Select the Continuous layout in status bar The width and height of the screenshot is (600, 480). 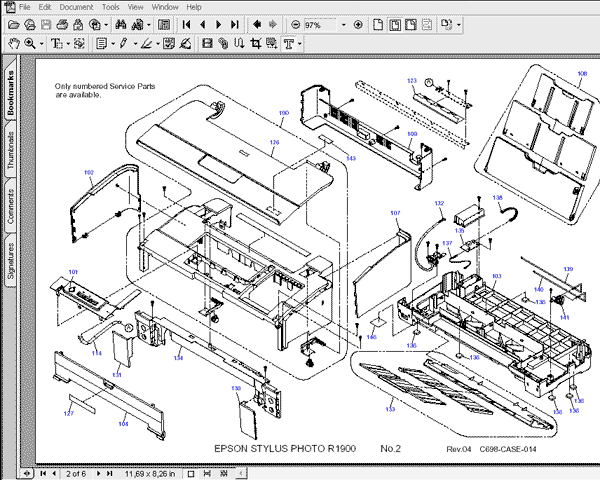click(207, 473)
